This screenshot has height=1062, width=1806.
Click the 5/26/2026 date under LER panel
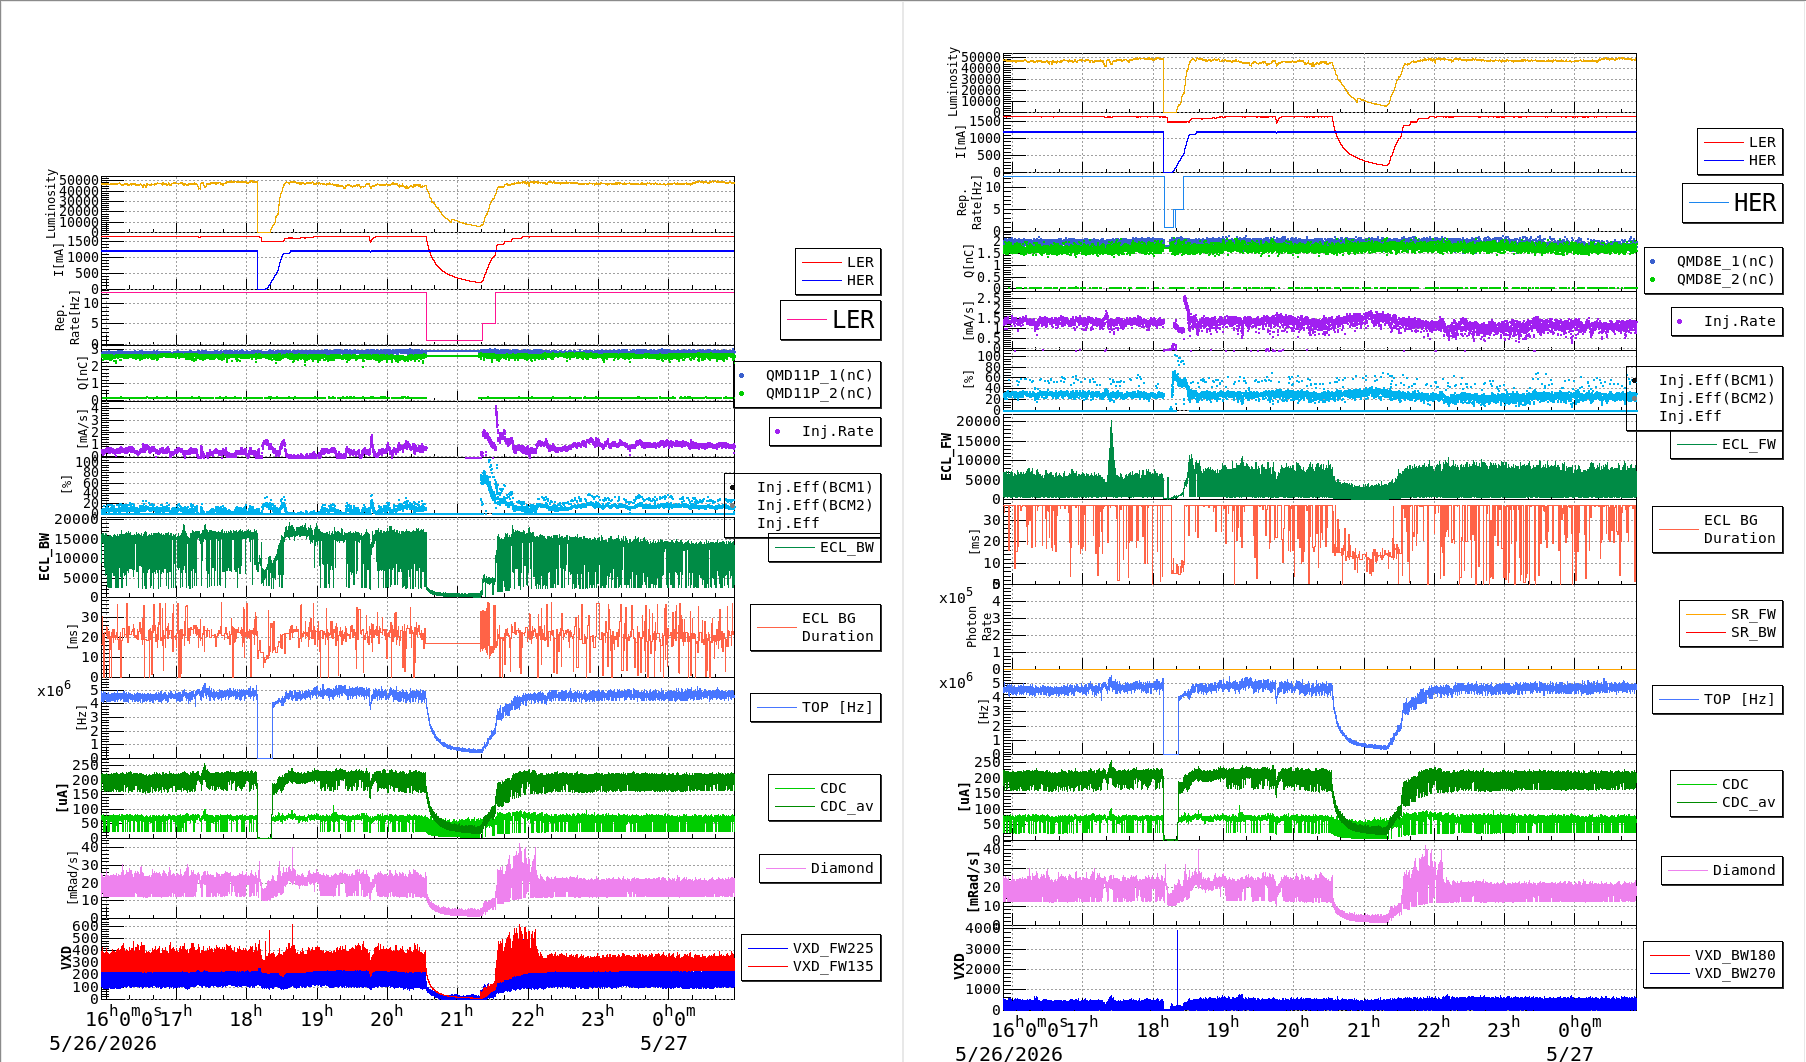point(103,1043)
